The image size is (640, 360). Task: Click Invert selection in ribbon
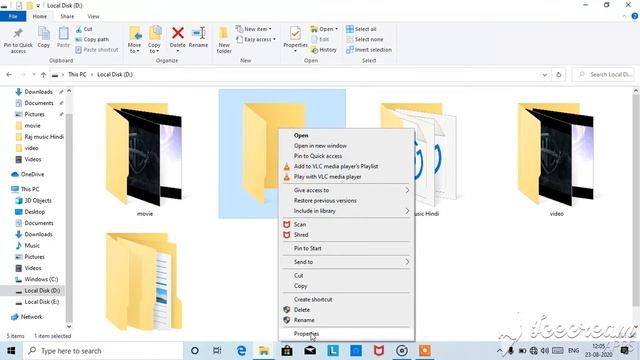369,50
